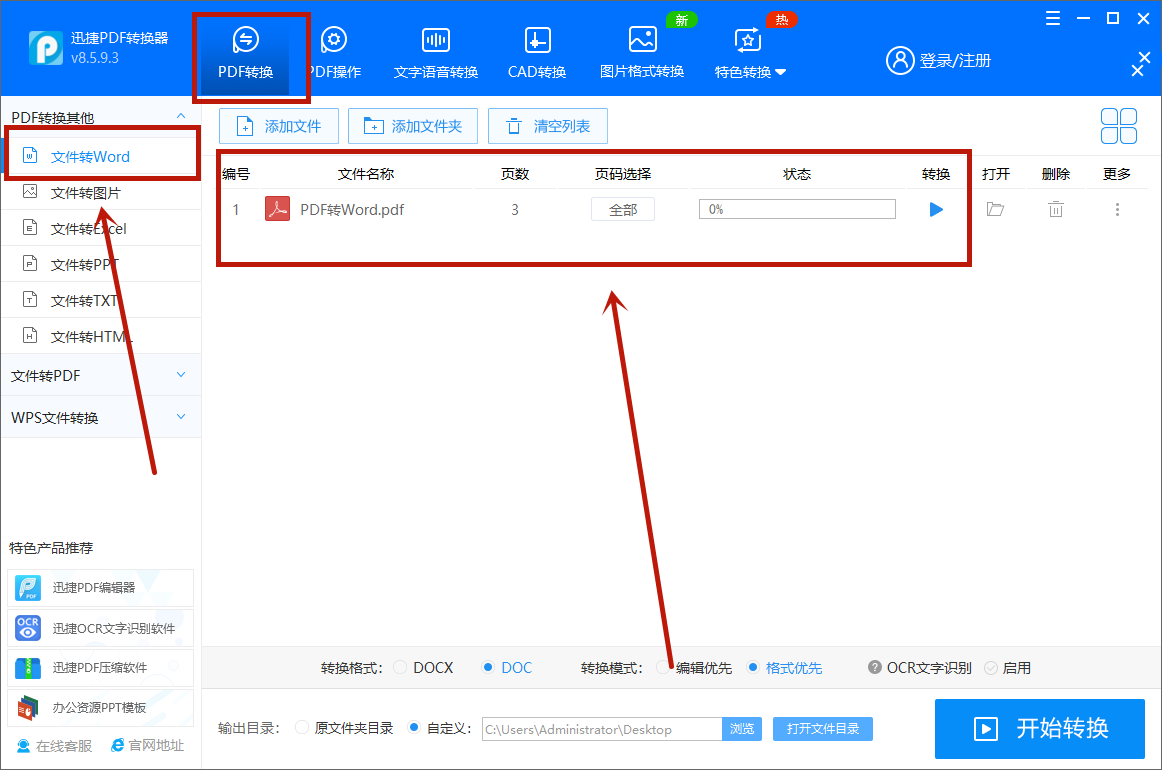Switch to grid view with the top-right icon
Image resolution: width=1162 pixels, height=770 pixels.
(1118, 126)
